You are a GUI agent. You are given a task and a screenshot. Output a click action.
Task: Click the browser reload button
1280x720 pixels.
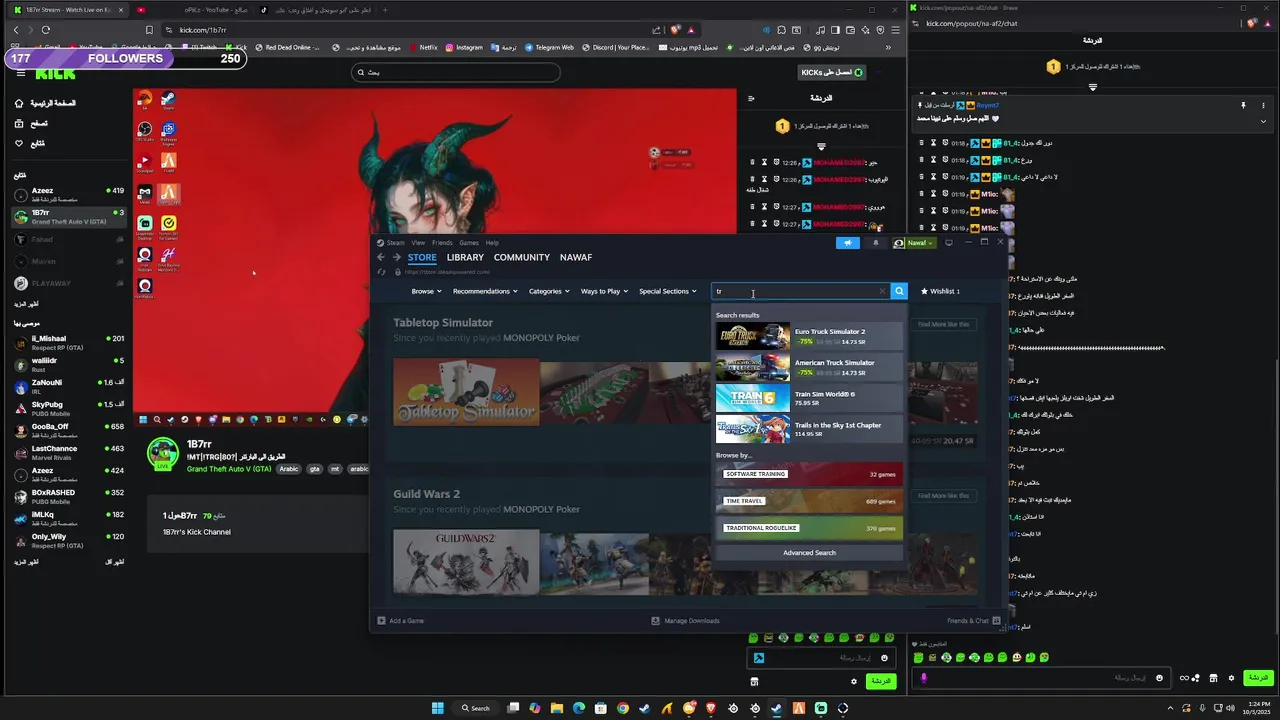46,30
